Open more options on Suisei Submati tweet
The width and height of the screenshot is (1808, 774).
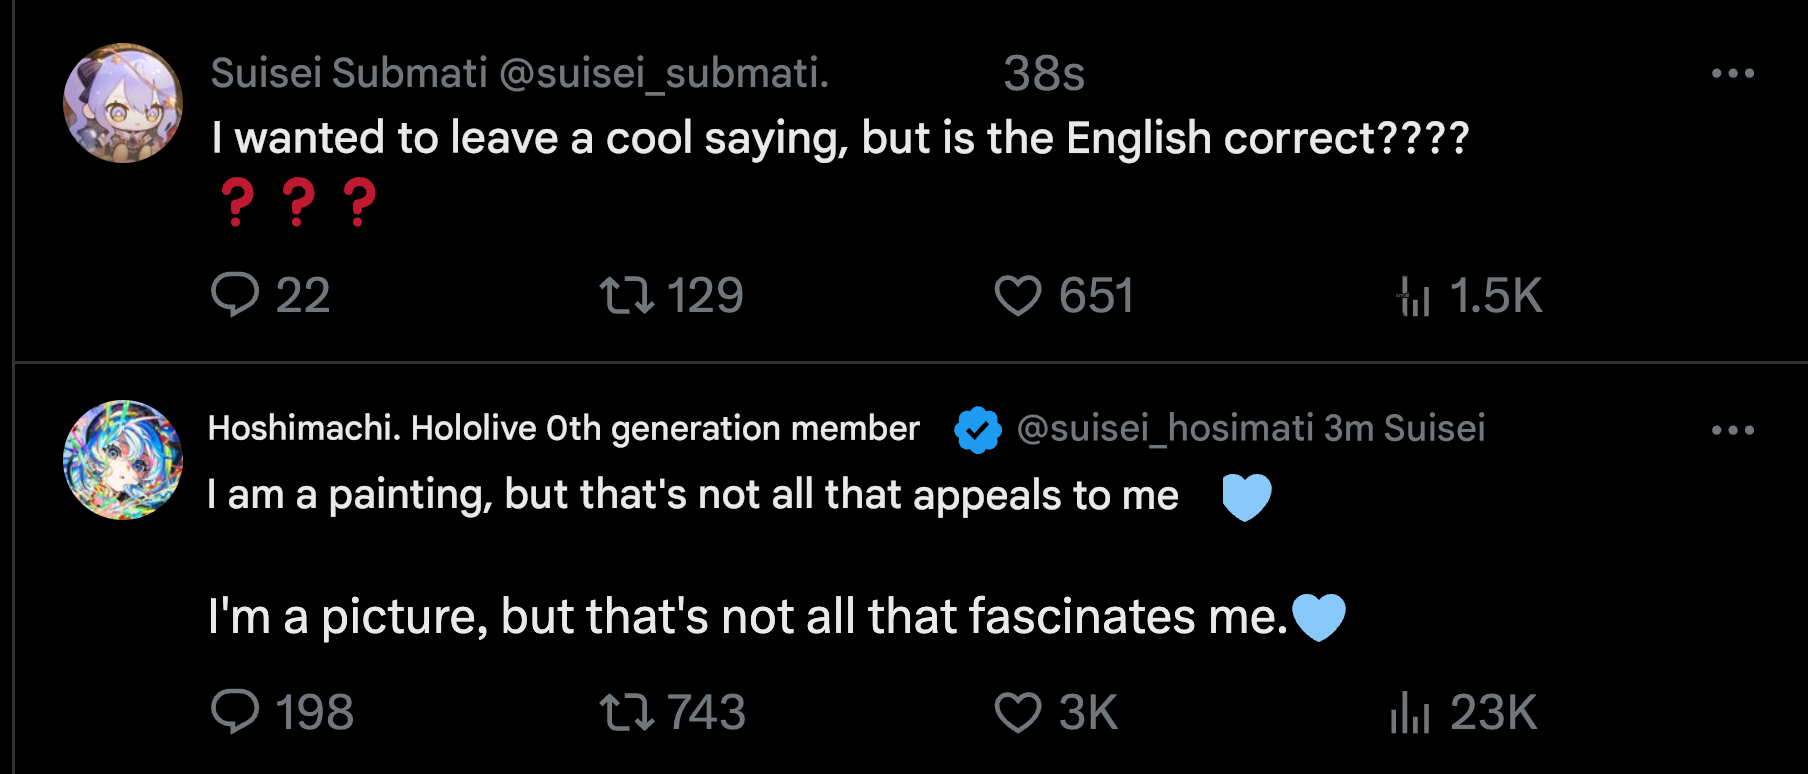tap(1732, 73)
